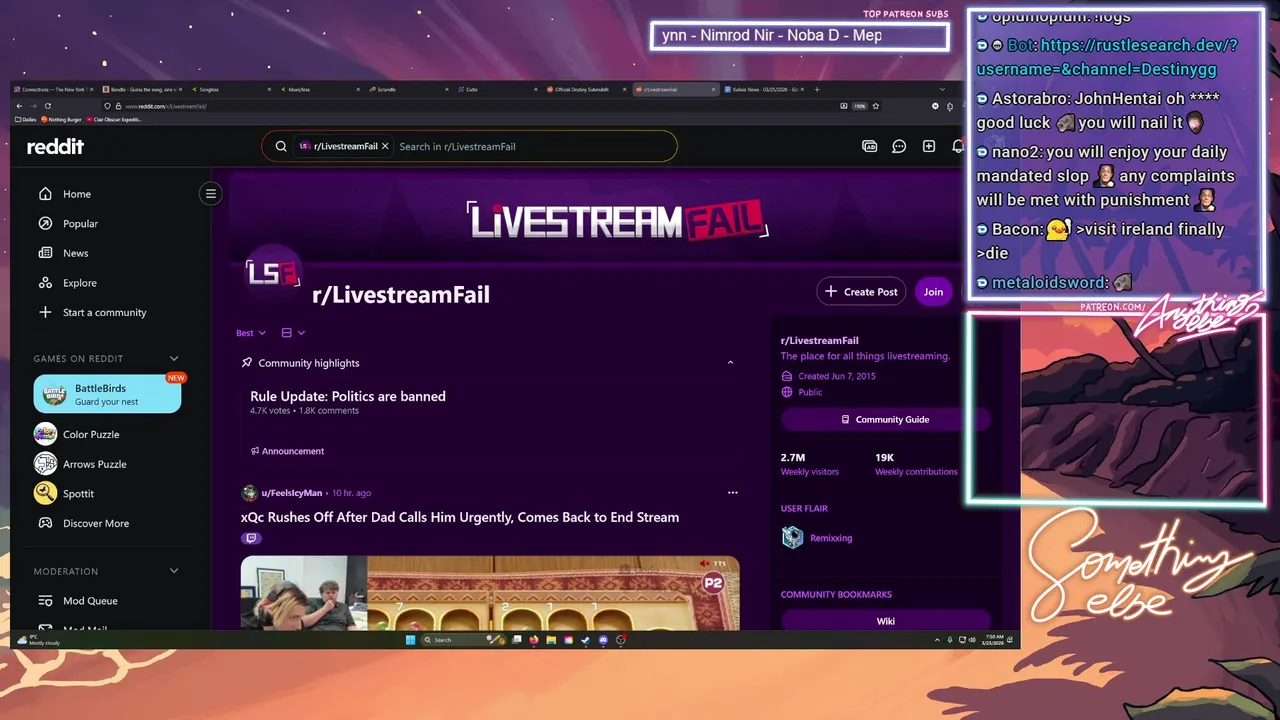Image resolution: width=1280 pixels, height=720 pixels.
Task: Open the BattleBirds game card
Action: [x=107, y=394]
